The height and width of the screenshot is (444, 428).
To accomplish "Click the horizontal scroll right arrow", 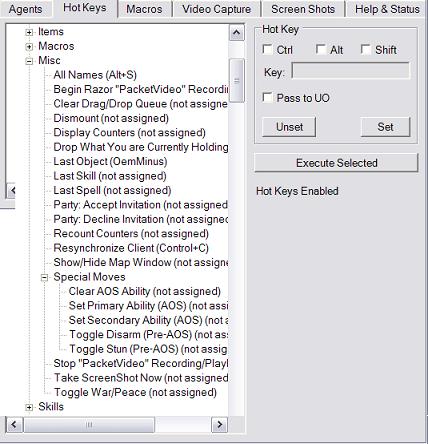I will [220, 425].
